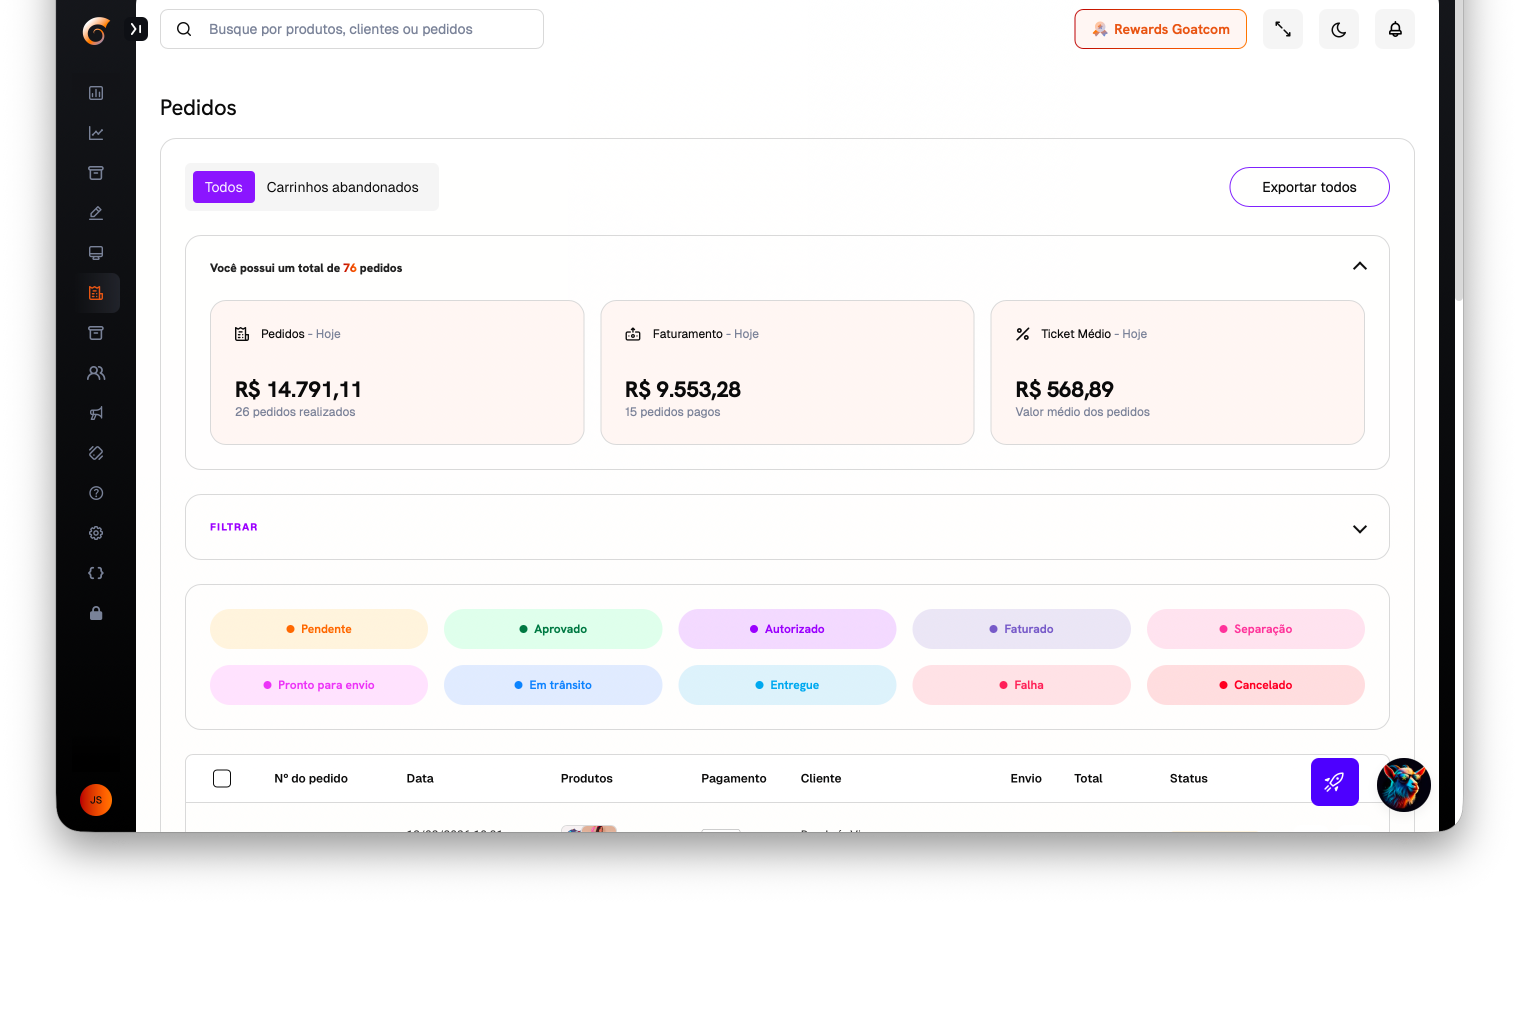Click the rocket floating button
Image resolution: width=1519 pixels, height=1031 pixels.
(1334, 782)
